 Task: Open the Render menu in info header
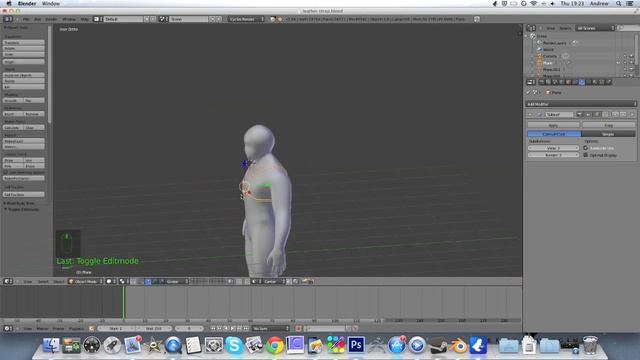pyautogui.click(x=51, y=19)
